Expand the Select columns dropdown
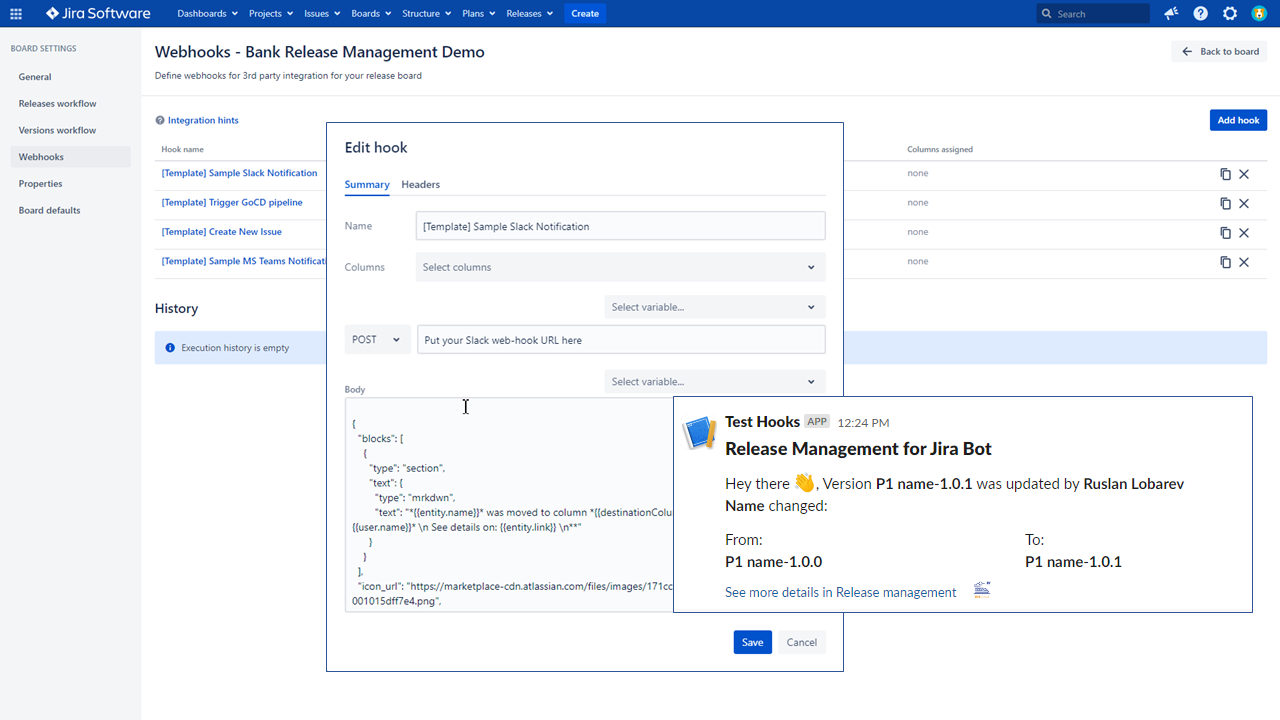The height and width of the screenshot is (720, 1280). coord(620,267)
